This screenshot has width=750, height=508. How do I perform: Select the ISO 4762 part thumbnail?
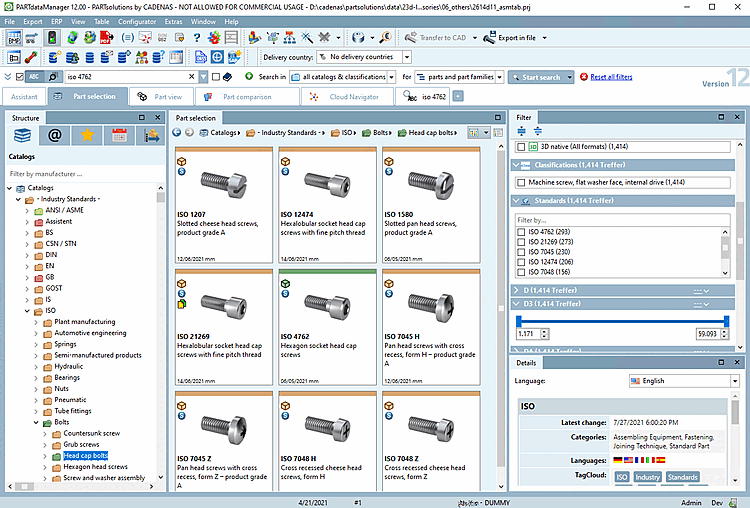coord(327,305)
